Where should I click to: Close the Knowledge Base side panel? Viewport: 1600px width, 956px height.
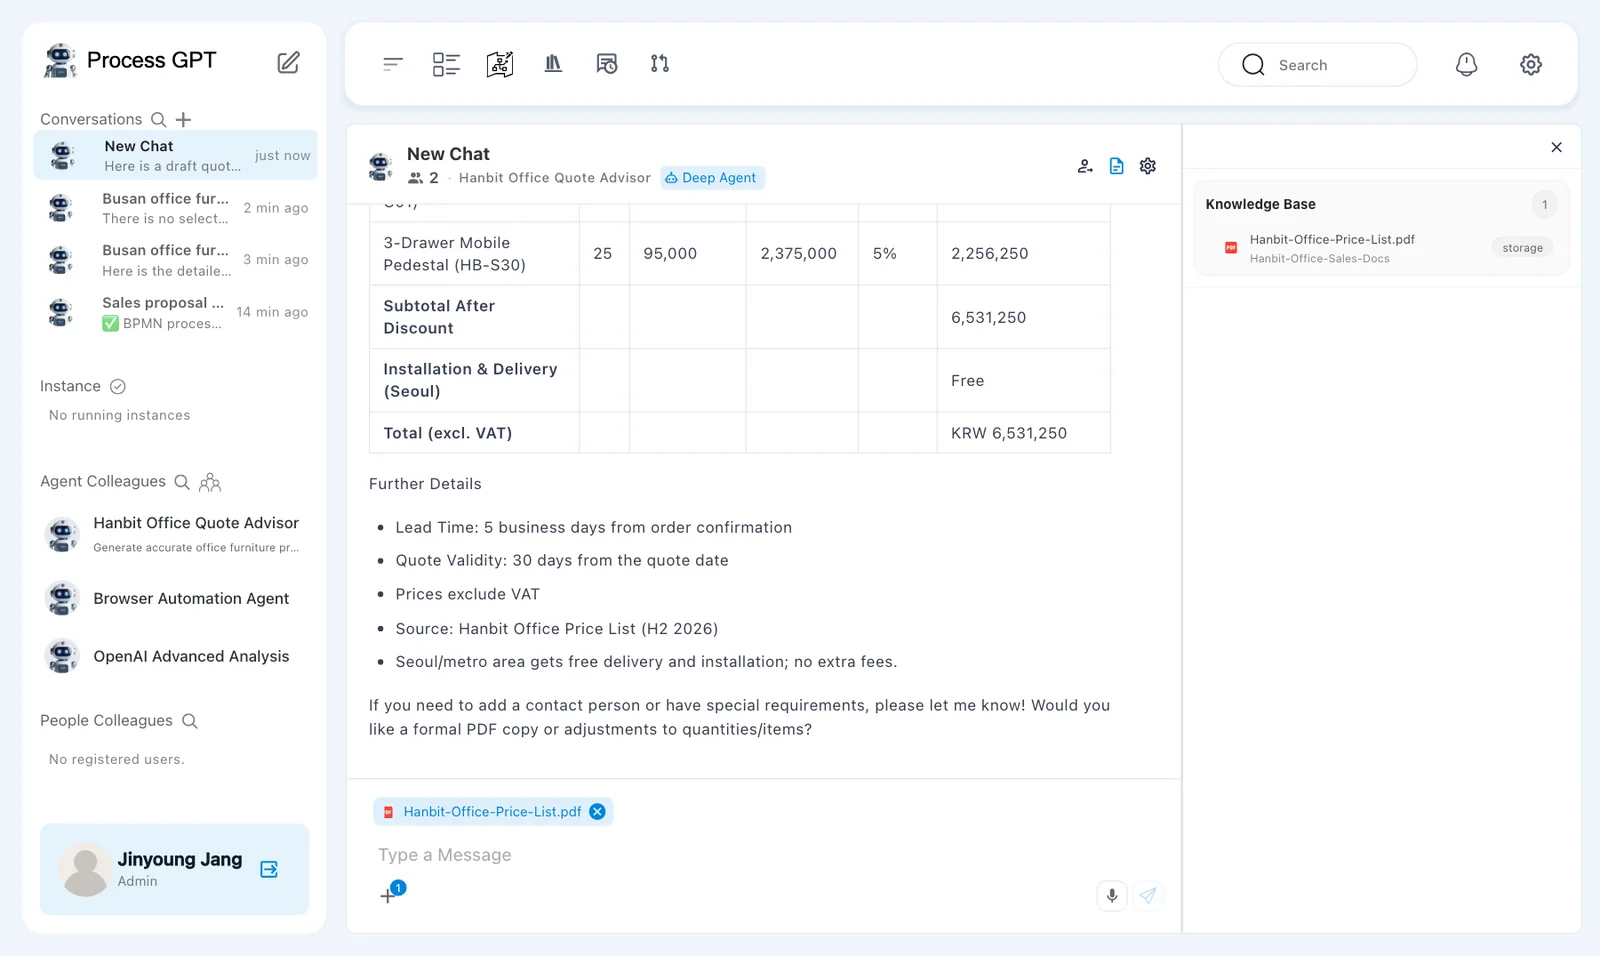tap(1556, 147)
